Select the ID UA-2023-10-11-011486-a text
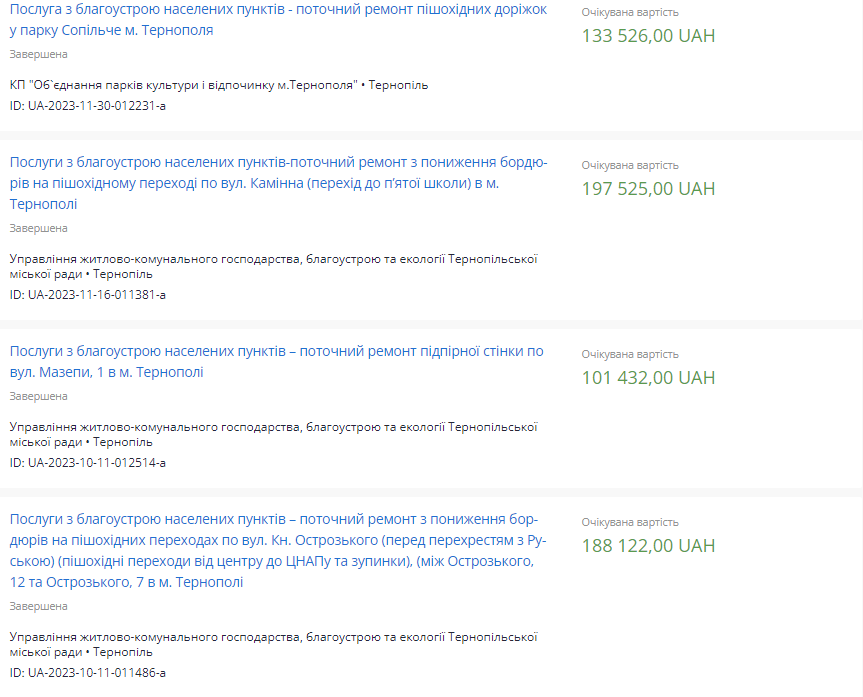This screenshot has height=697, width=863. coord(88,673)
